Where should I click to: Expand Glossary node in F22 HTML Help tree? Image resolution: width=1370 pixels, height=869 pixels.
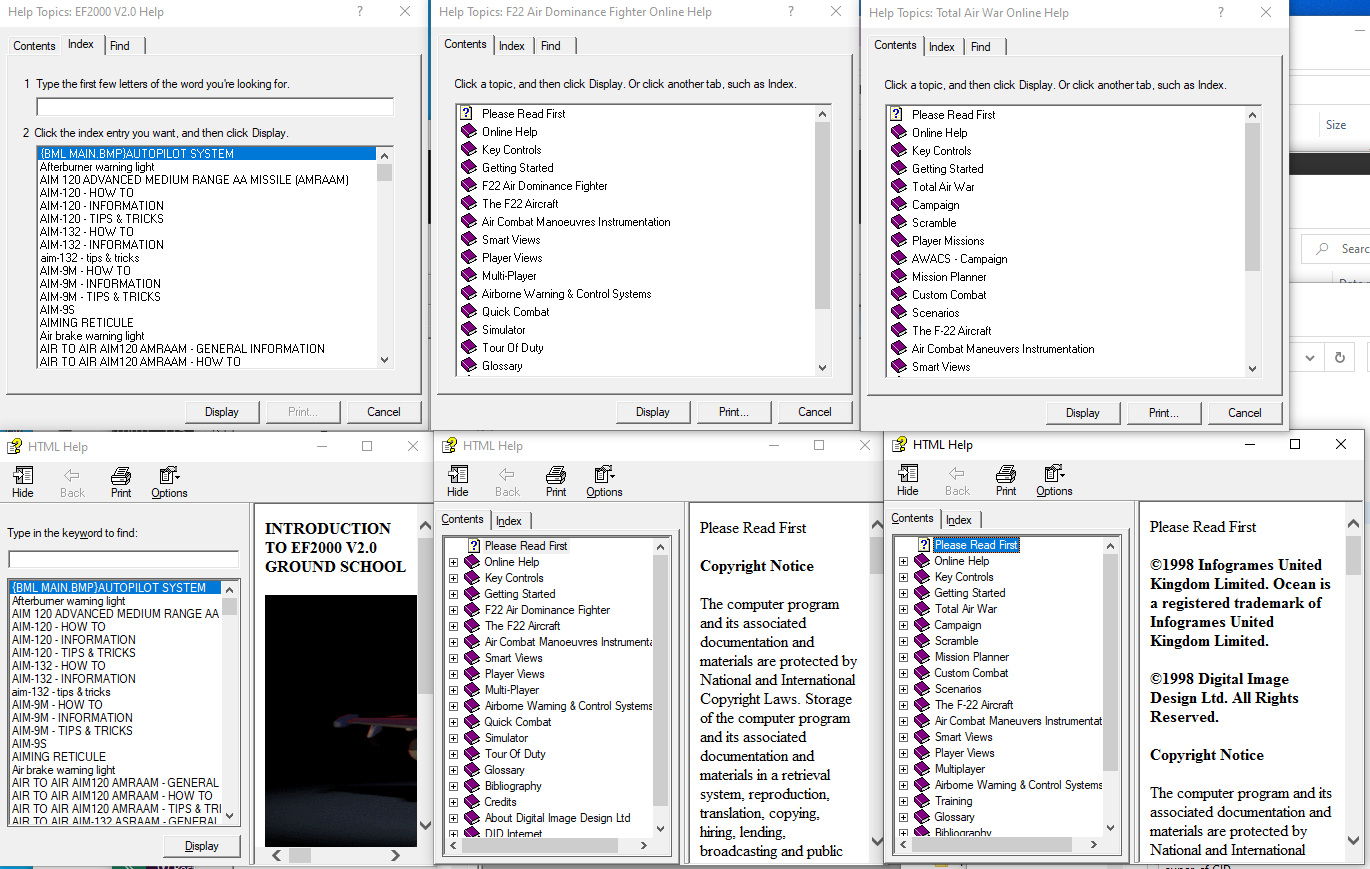pyautogui.click(x=453, y=770)
